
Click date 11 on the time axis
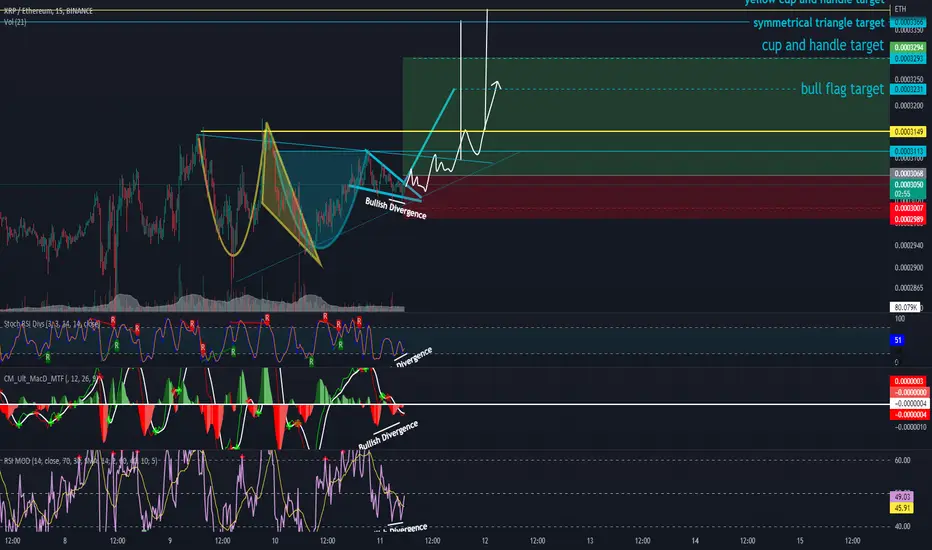380,541
